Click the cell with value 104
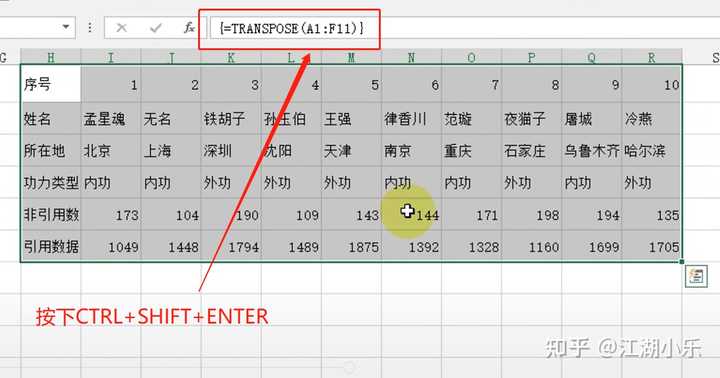The image size is (720, 378). 171,214
